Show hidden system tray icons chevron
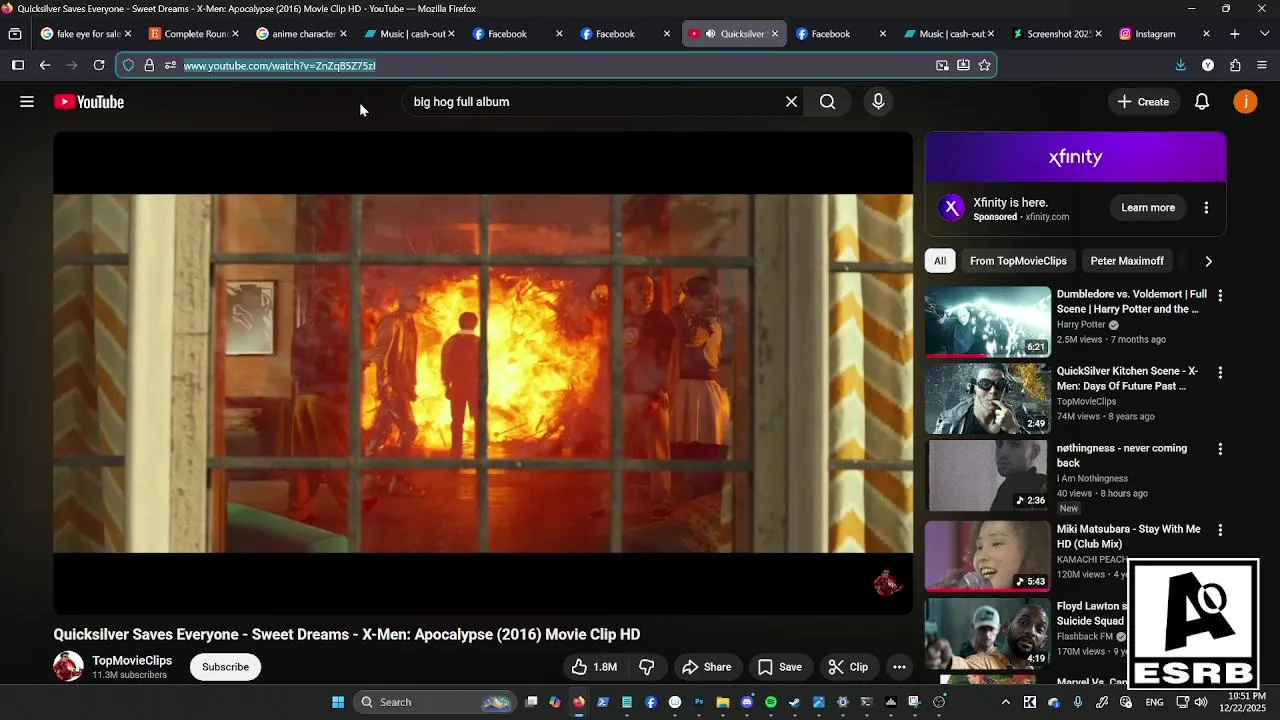 point(1006,702)
